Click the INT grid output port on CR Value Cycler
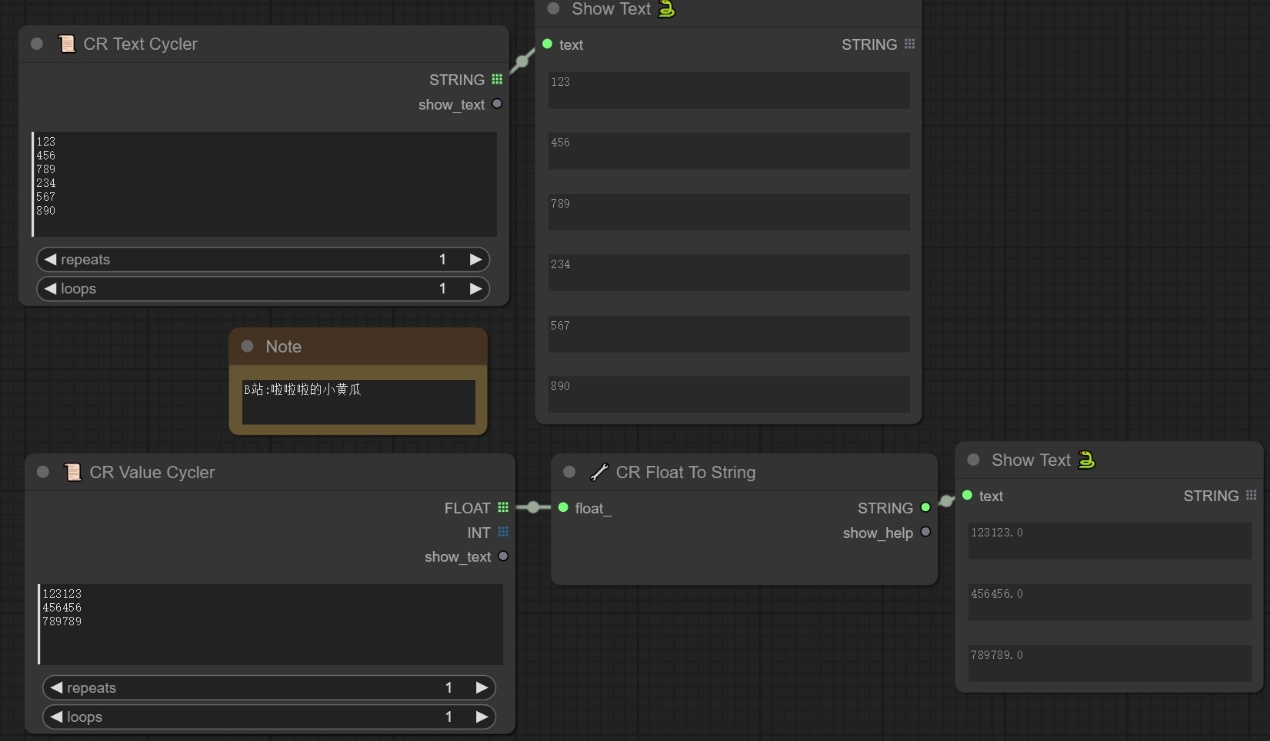The height and width of the screenshot is (741, 1270). (x=503, y=532)
